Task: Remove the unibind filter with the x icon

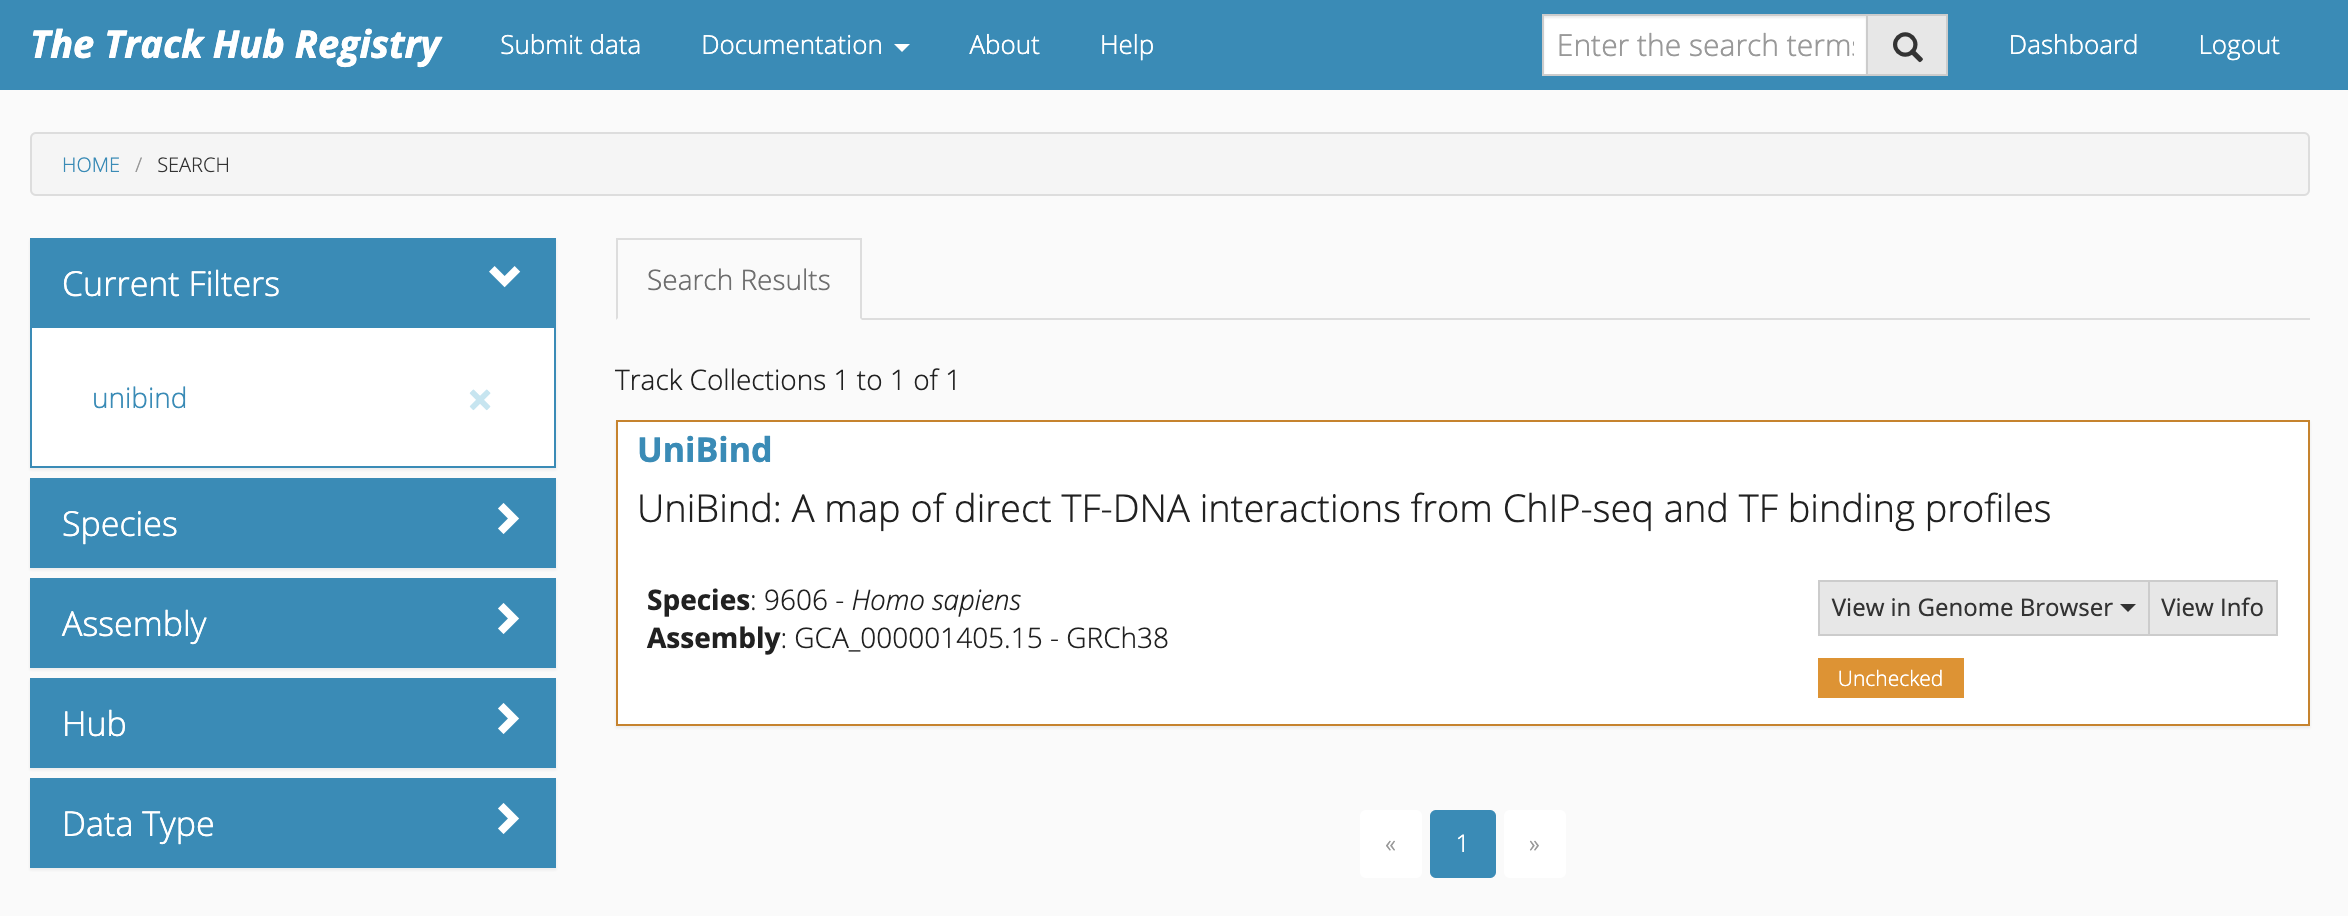Action: [x=480, y=400]
